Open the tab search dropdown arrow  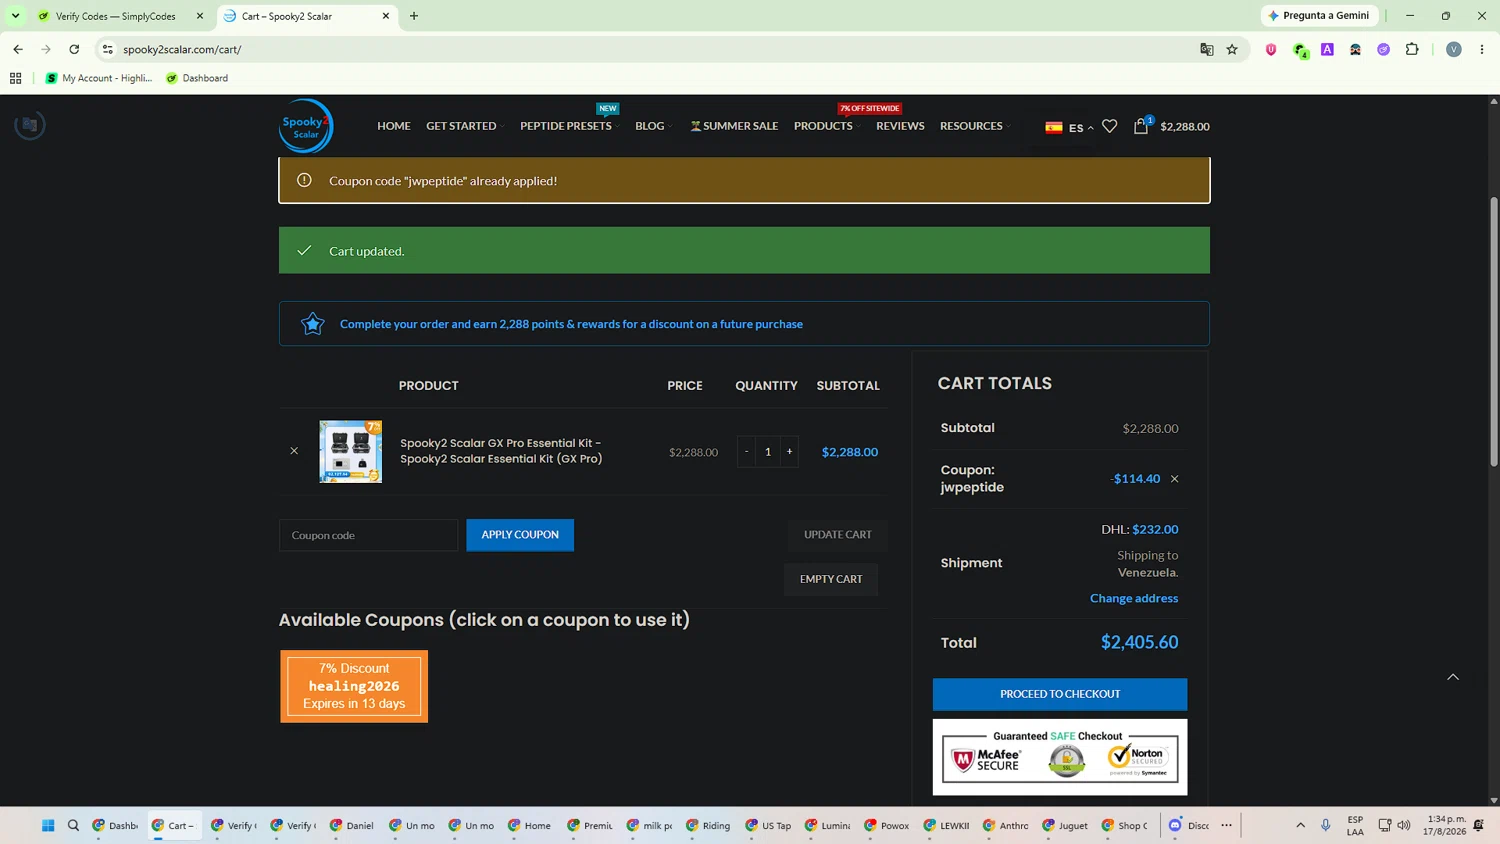coord(16,16)
